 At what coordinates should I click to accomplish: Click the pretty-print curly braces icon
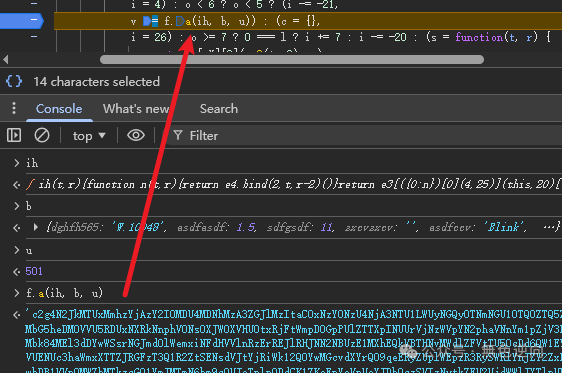pos(14,81)
